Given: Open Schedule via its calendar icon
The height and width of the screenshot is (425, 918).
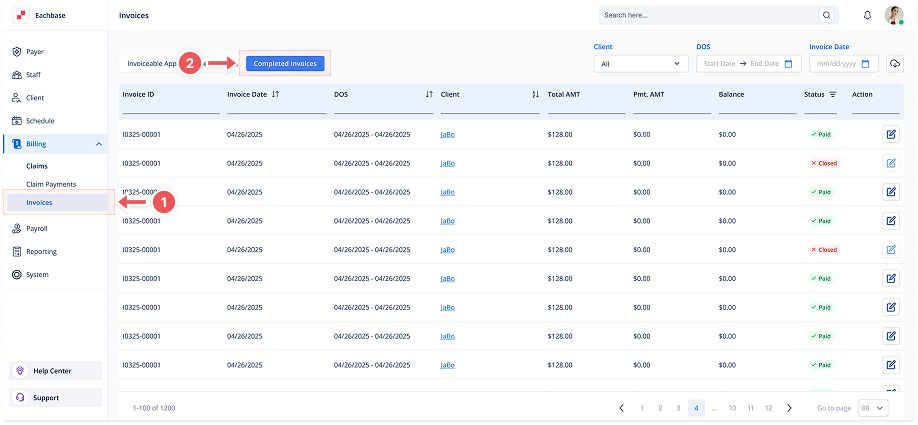Looking at the screenshot, I should pos(17,121).
